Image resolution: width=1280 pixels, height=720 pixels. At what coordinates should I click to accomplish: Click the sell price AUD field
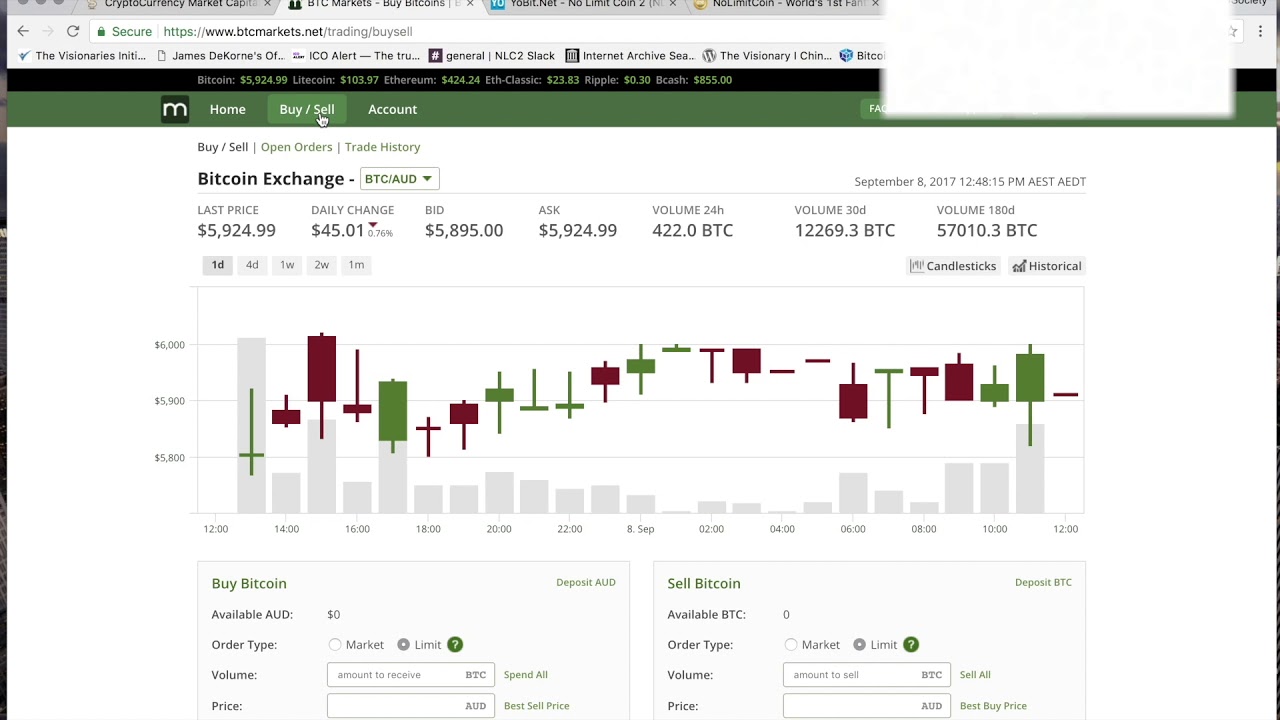(x=867, y=706)
